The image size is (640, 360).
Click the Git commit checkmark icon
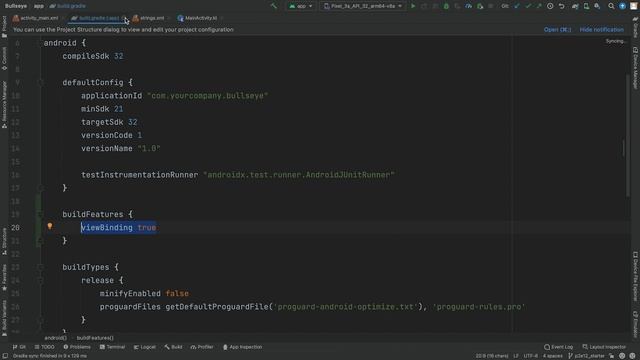coord(528,6)
